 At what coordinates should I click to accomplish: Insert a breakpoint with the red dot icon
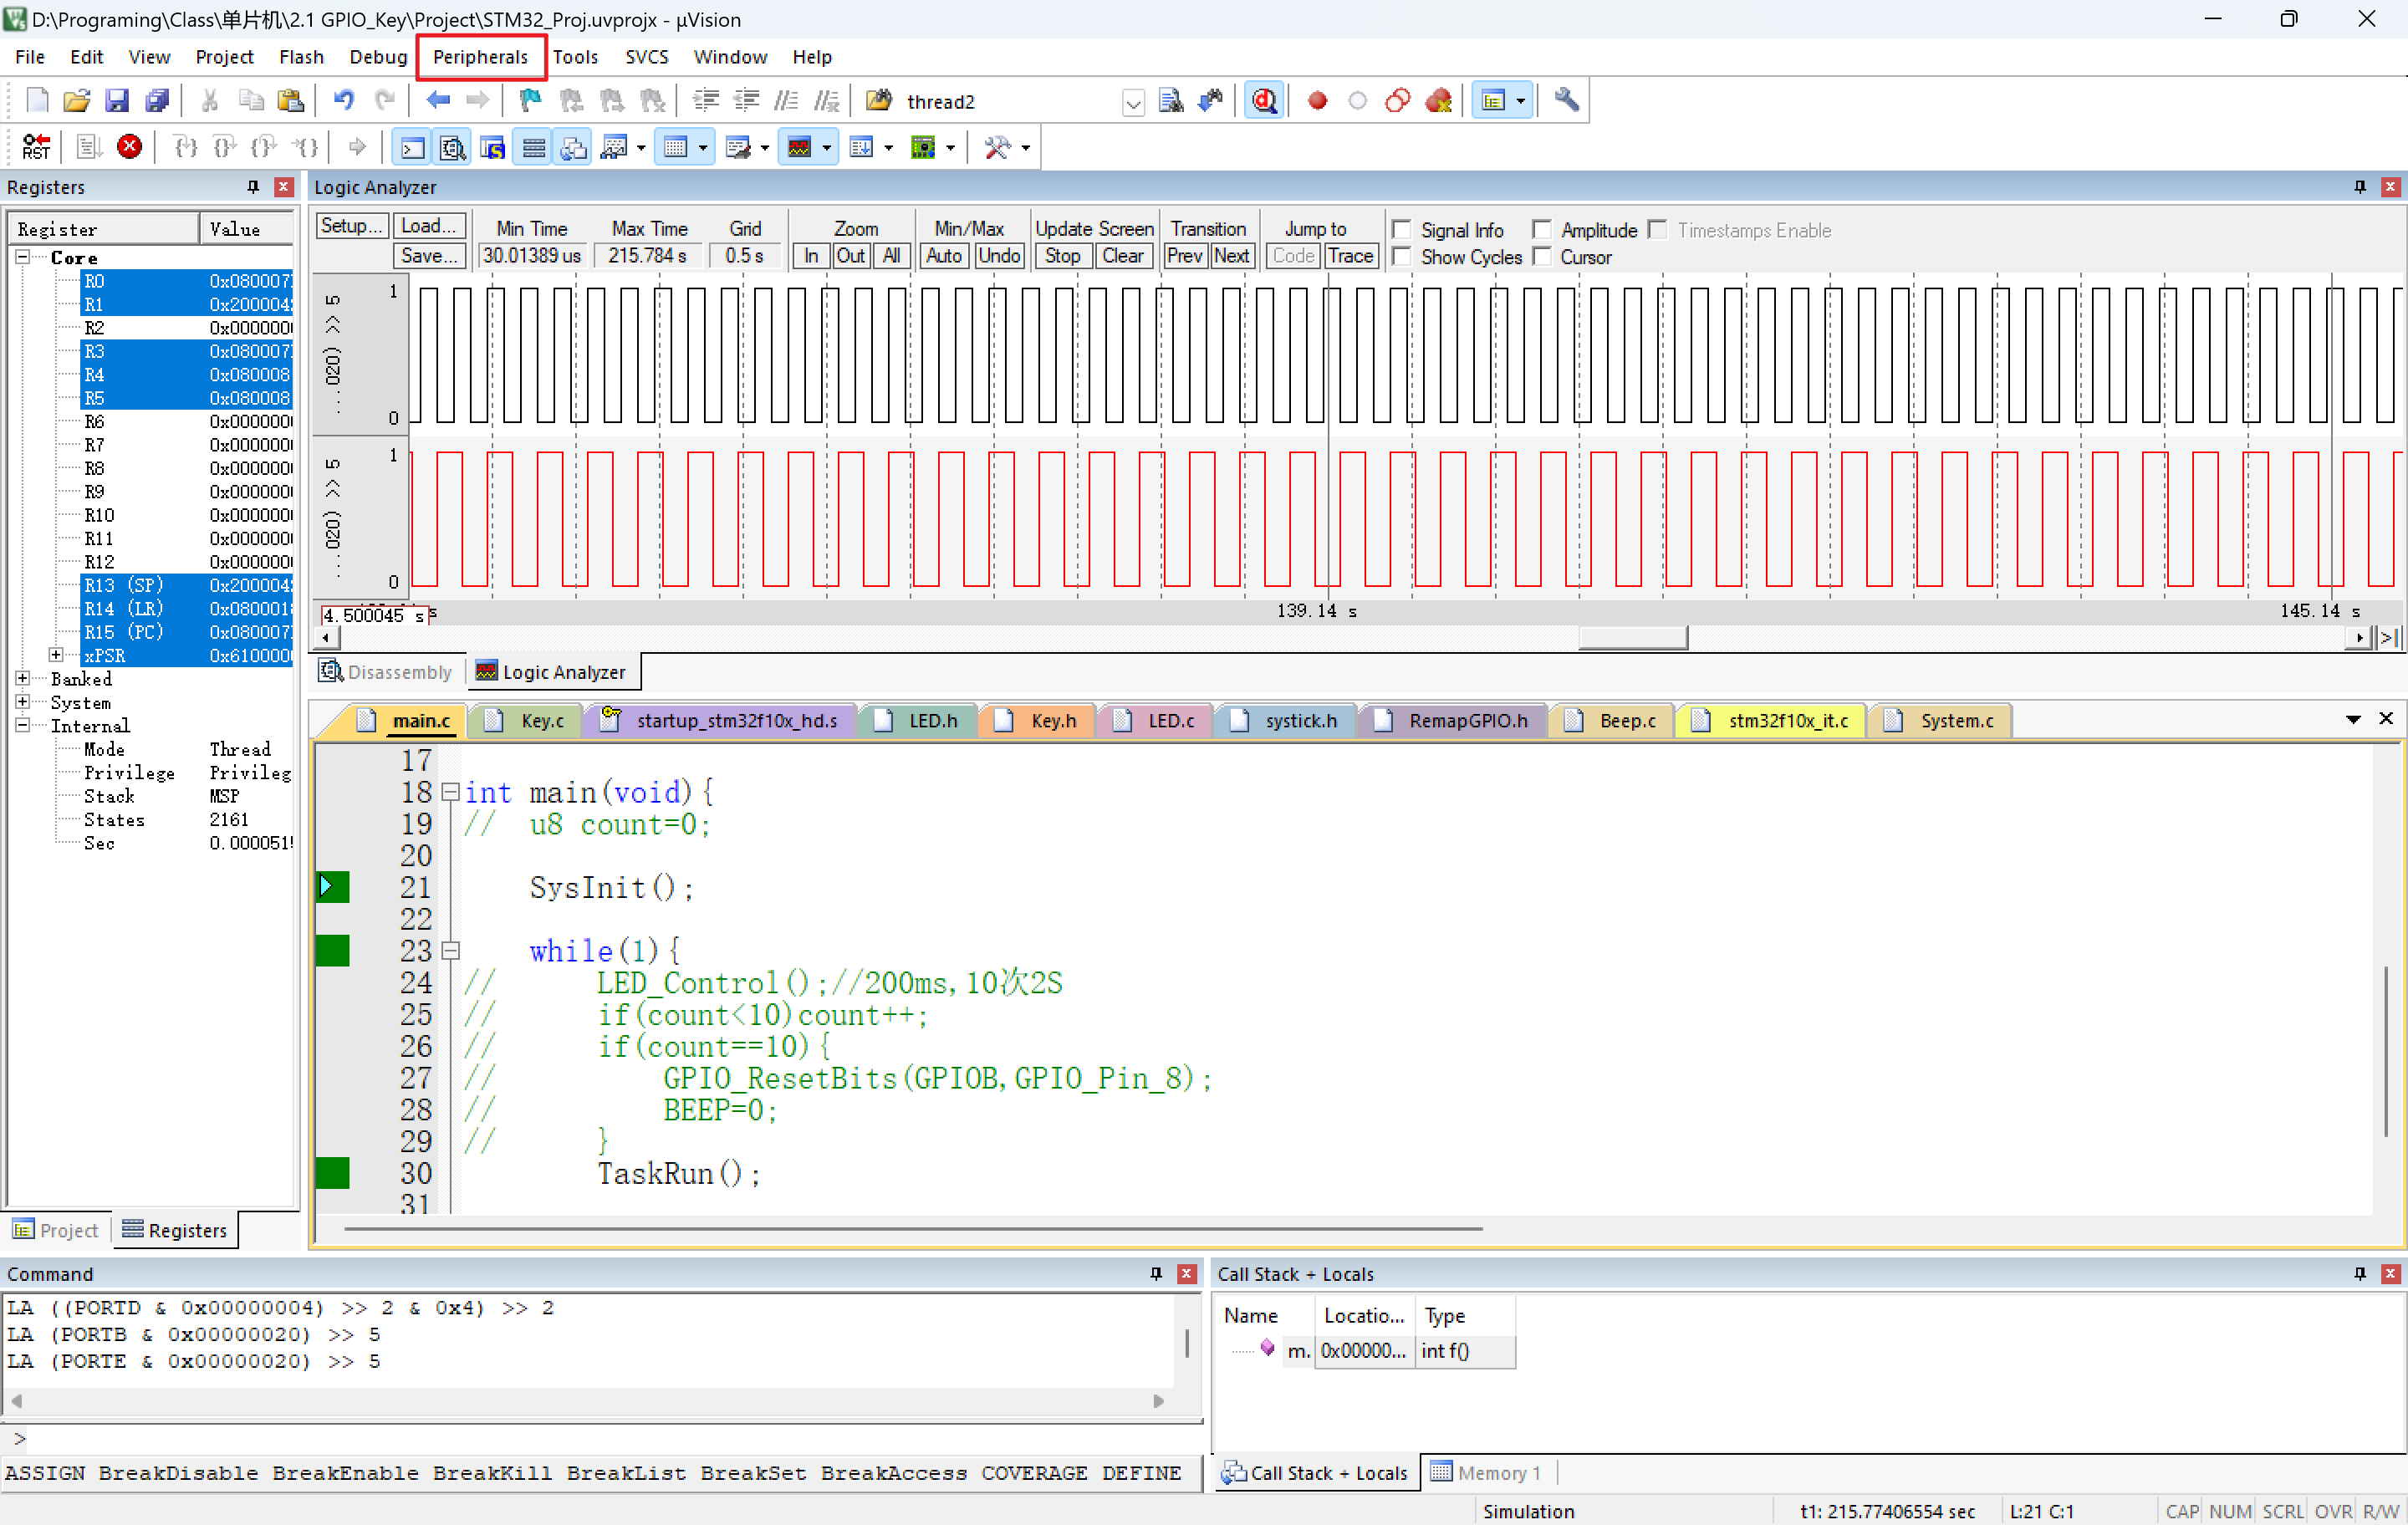click(1317, 101)
